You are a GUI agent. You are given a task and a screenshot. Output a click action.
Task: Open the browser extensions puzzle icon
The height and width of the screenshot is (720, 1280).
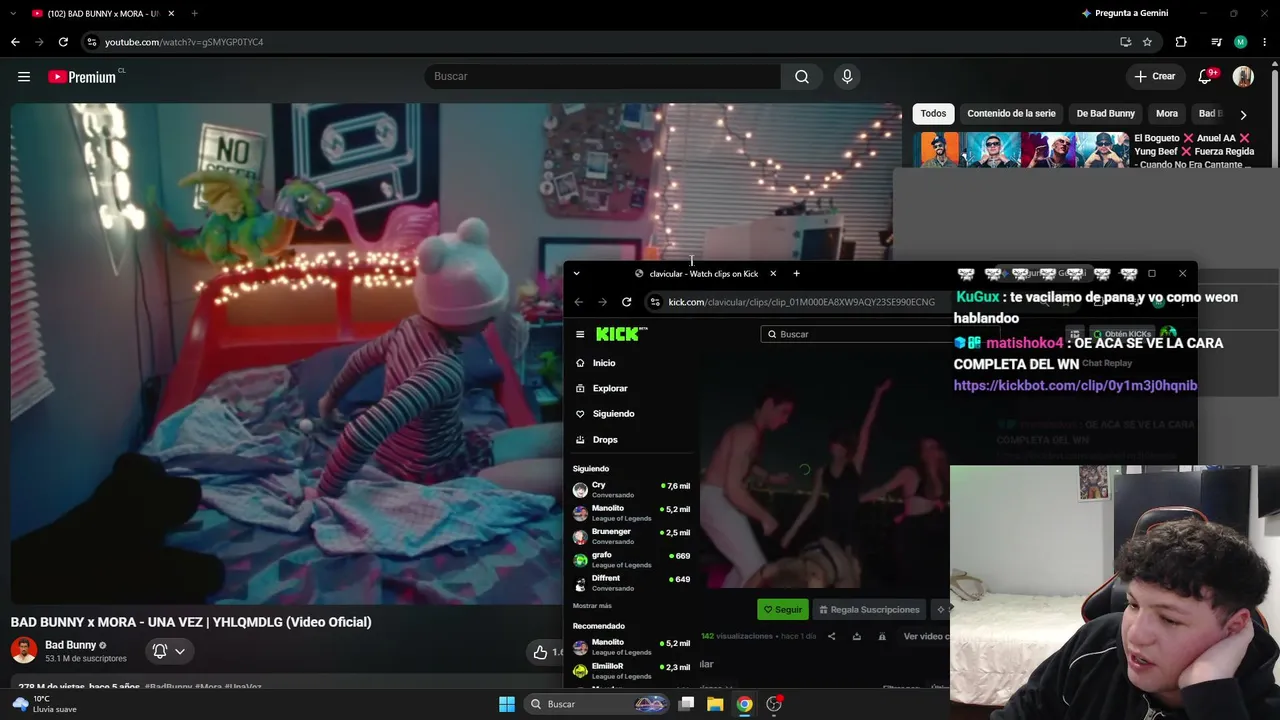pyautogui.click(x=1181, y=42)
